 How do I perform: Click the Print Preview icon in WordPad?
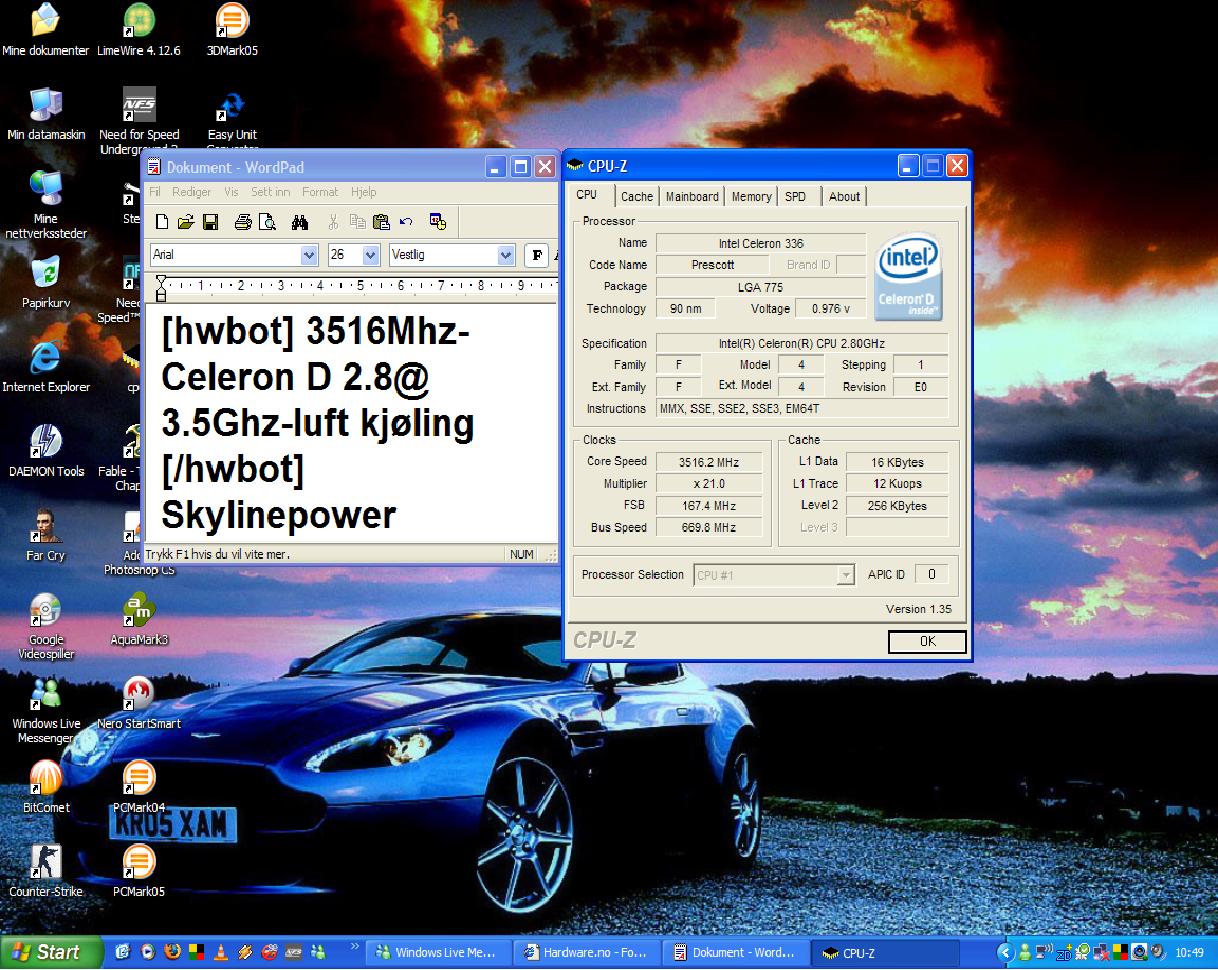267,222
